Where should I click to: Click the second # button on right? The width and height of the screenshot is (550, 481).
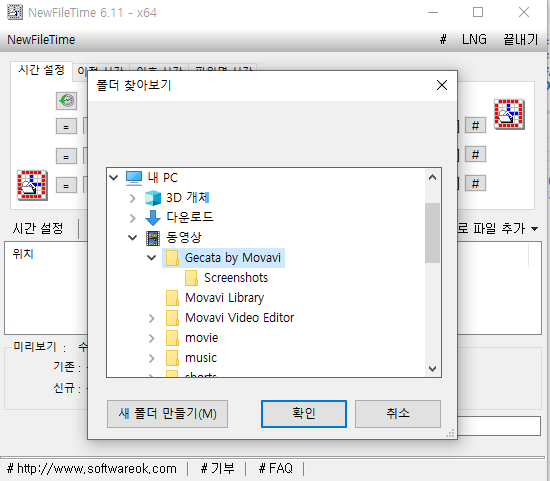475,154
